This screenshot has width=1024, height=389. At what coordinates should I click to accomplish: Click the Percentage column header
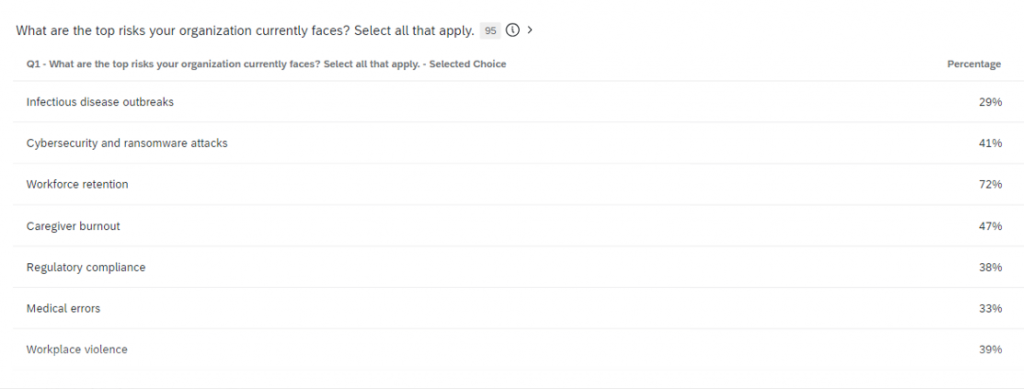(x=974, y=64)
